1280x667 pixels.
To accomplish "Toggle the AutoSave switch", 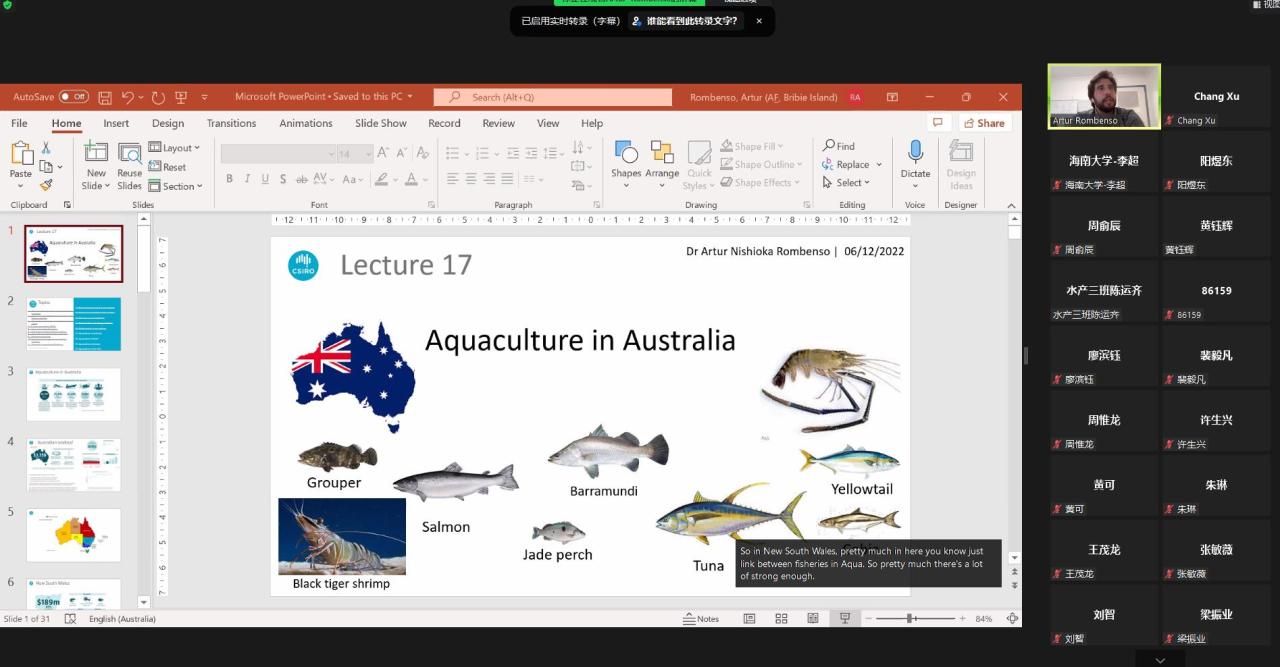I will pos(73,97).
